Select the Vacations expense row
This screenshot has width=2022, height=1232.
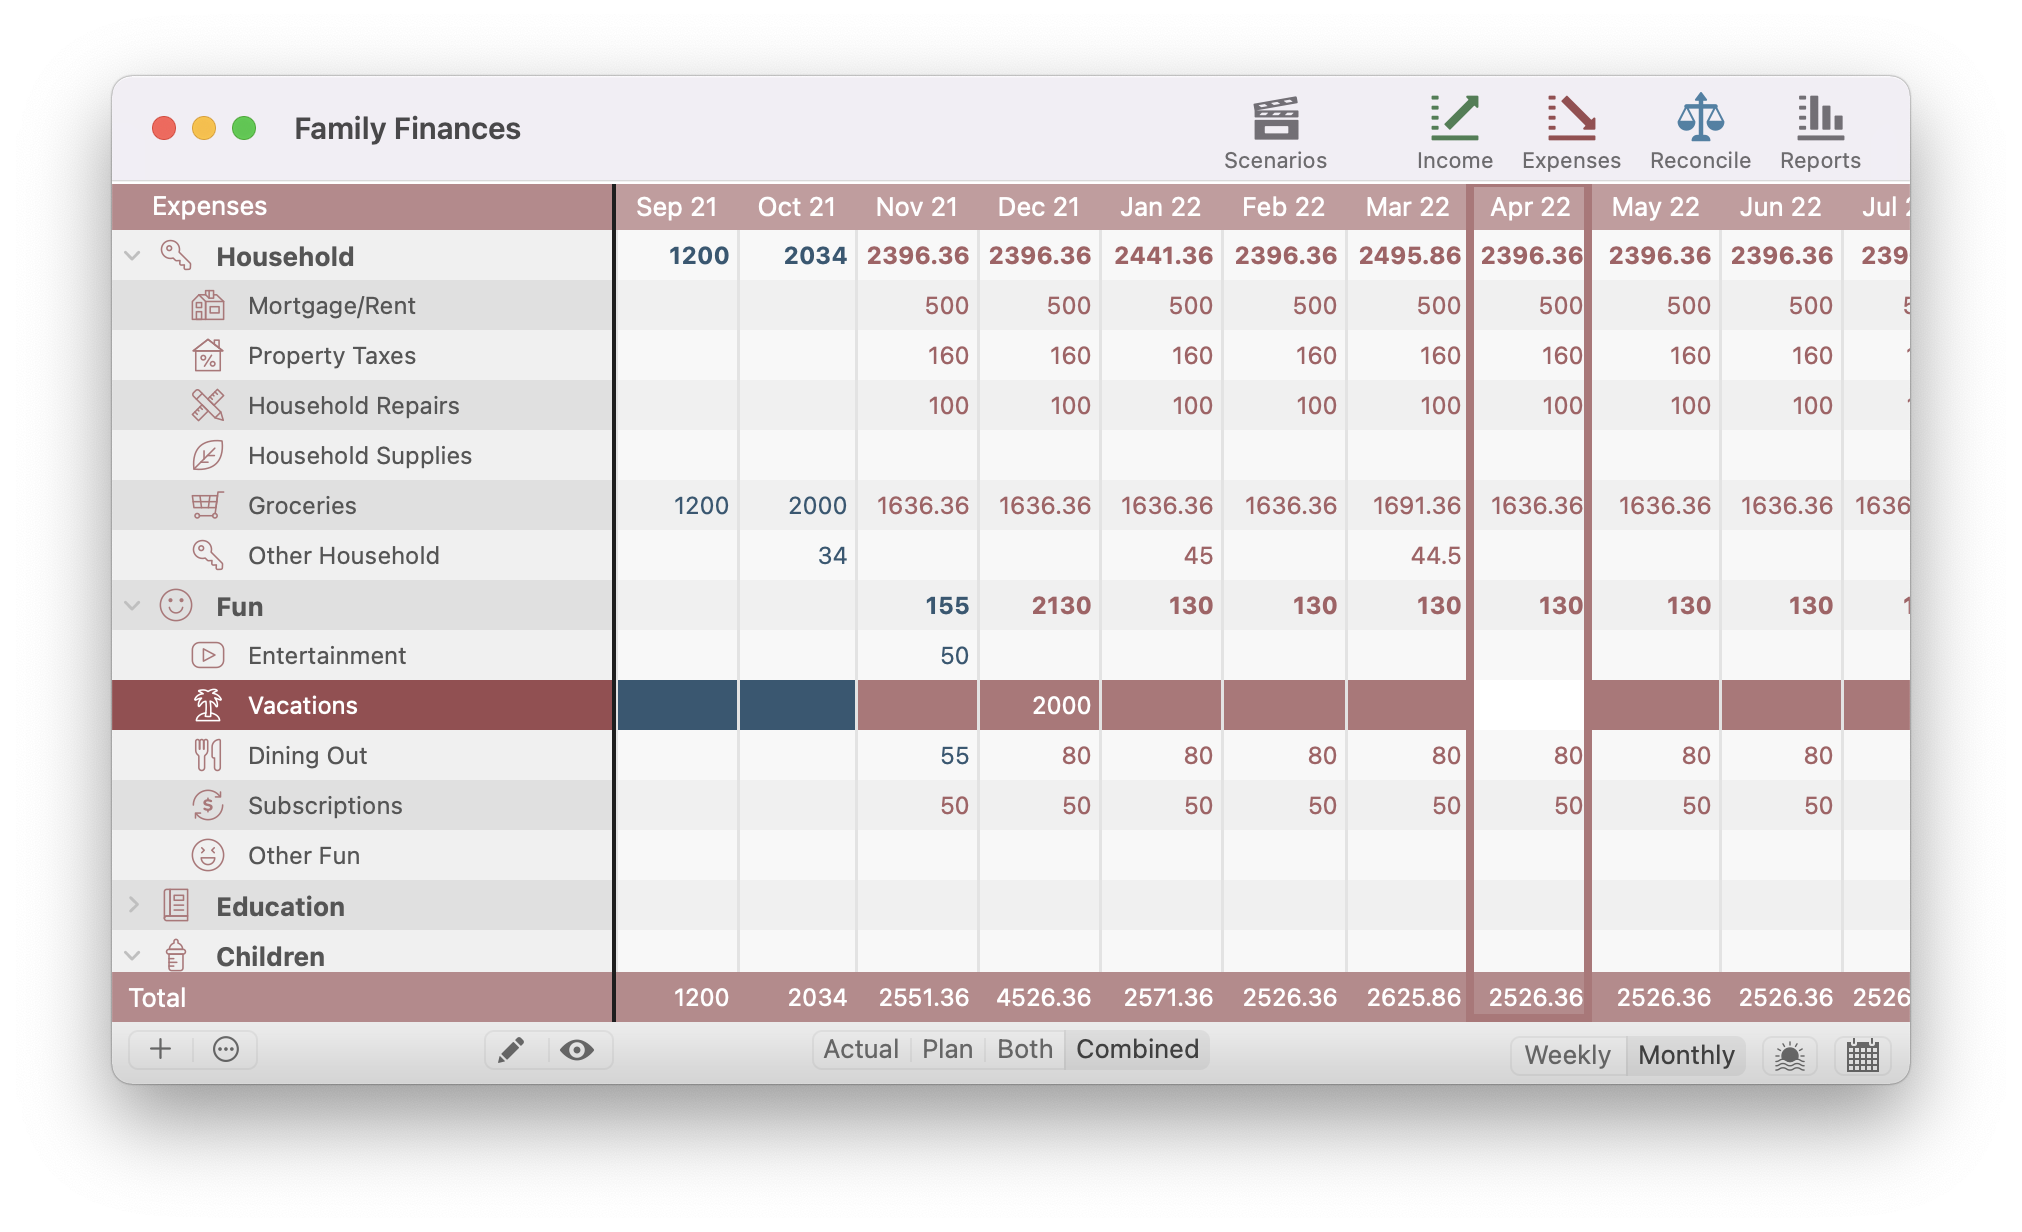coord(302,705)
